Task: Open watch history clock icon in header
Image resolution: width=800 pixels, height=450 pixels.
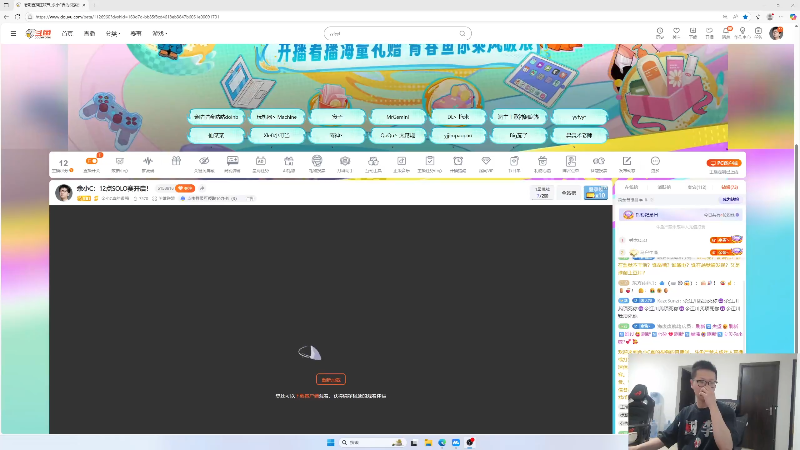Action: coord(660,33)
